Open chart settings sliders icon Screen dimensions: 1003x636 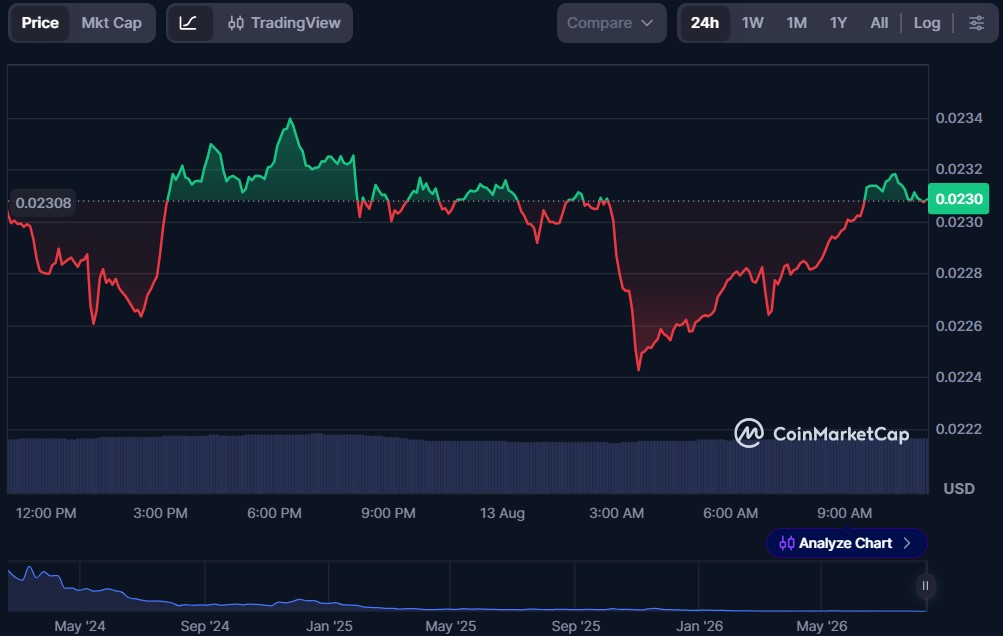[976, 23]
